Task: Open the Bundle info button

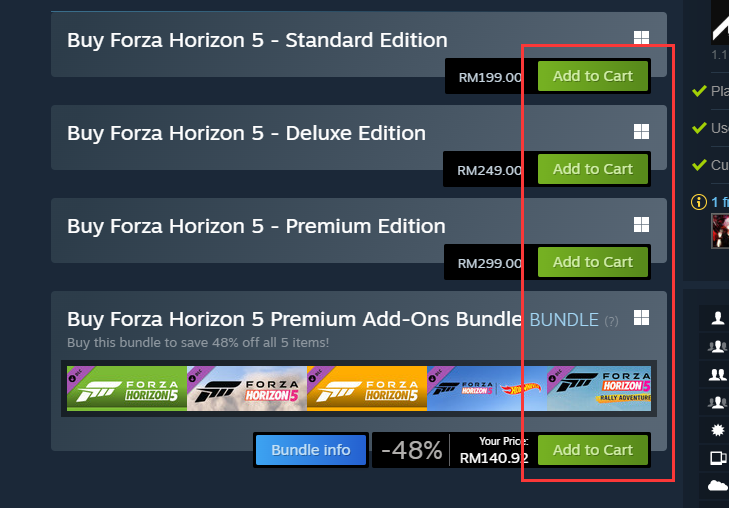Action: coord(311,450)
